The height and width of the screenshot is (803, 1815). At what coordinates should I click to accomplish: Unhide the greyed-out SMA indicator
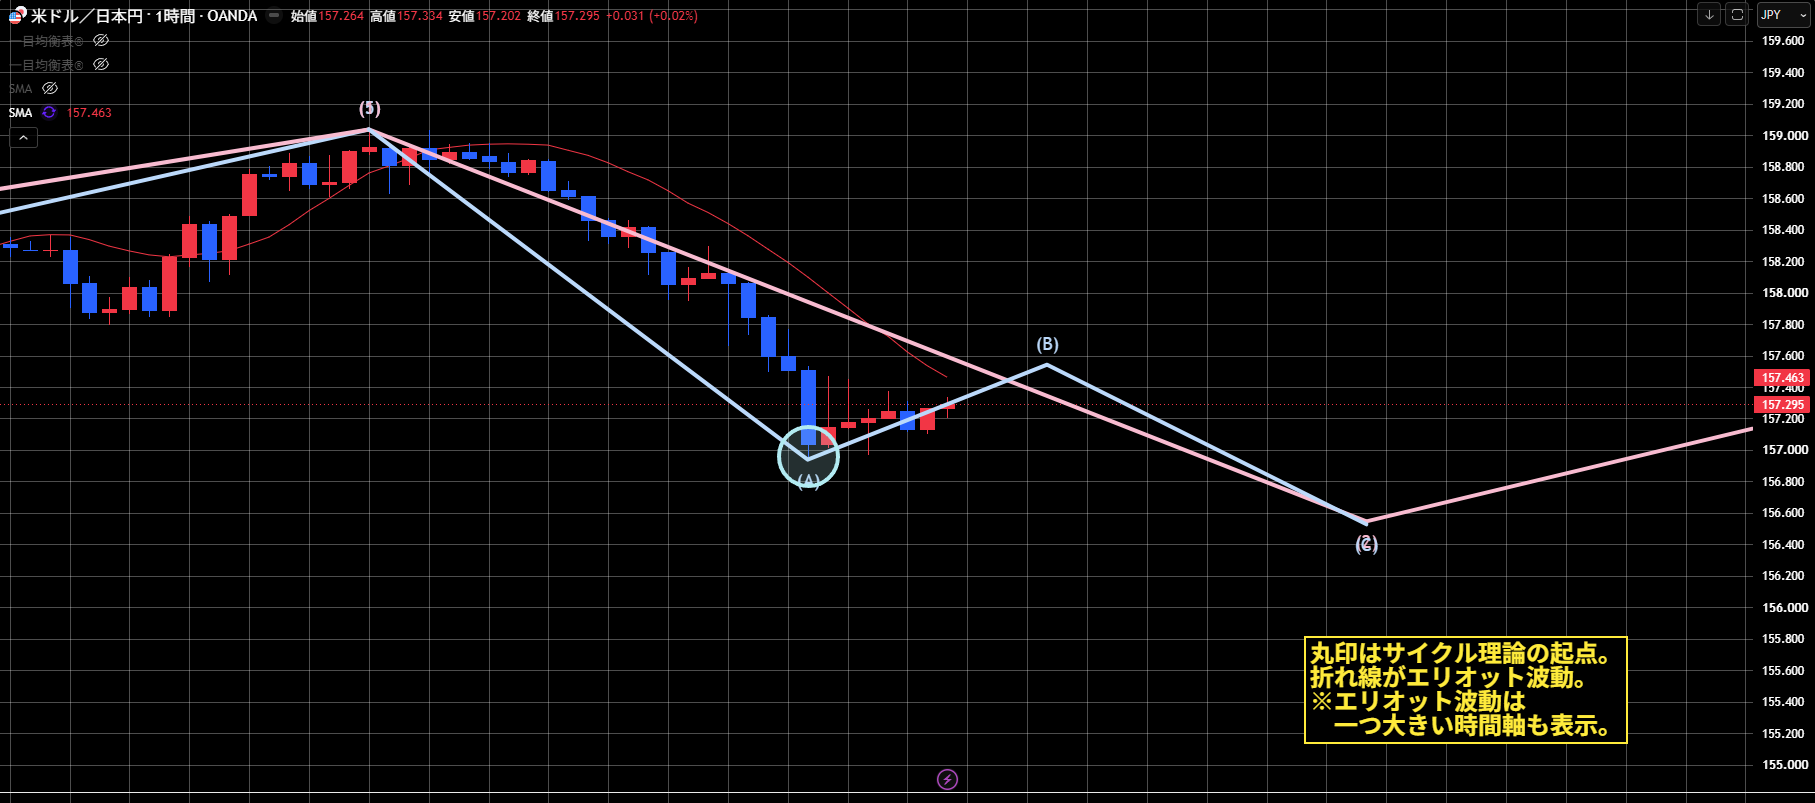pos(50,89)
